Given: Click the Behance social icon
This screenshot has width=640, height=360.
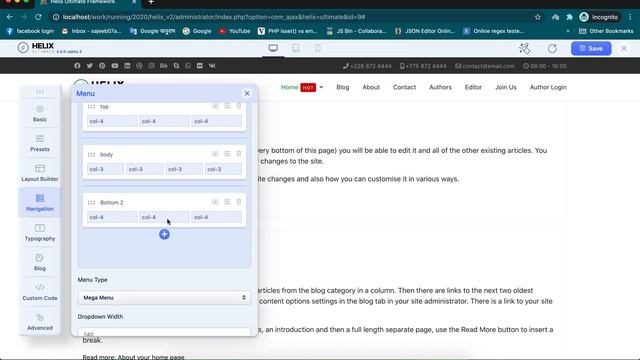Looking at the screenshot, I should coord(164,66).
